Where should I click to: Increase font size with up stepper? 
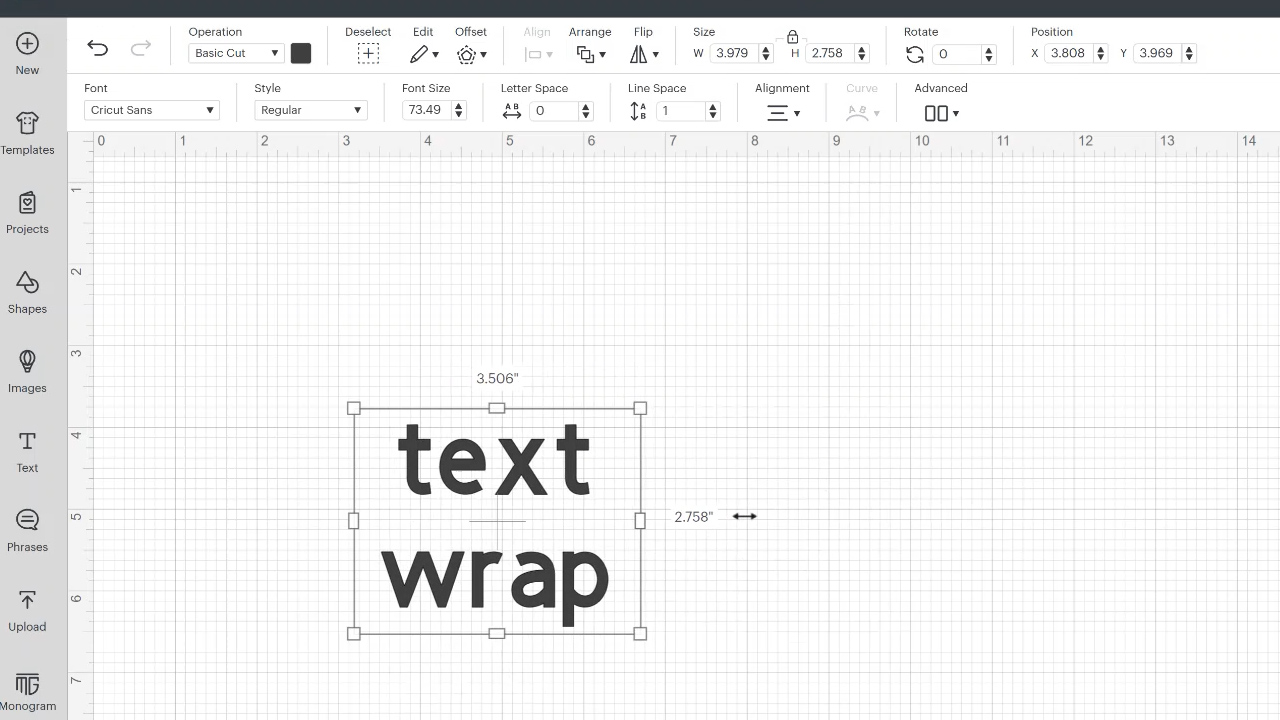(x=460, y=106)
